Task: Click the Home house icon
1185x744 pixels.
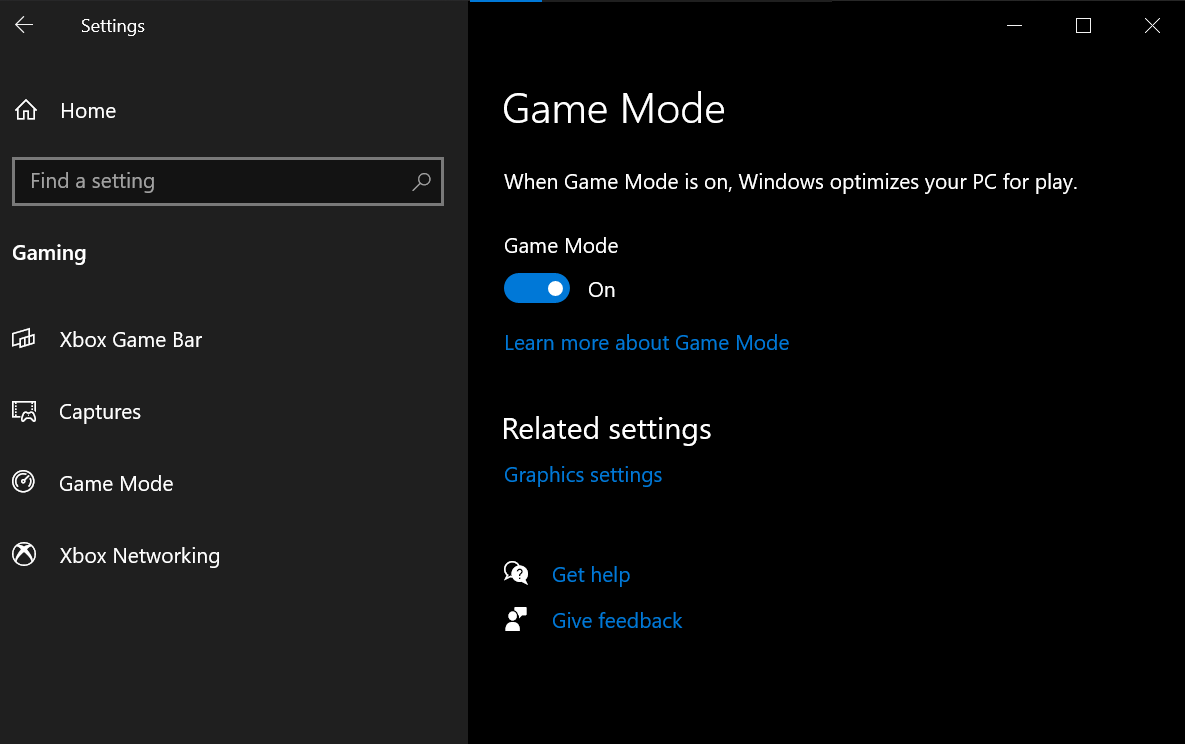Action: (26, 110)
